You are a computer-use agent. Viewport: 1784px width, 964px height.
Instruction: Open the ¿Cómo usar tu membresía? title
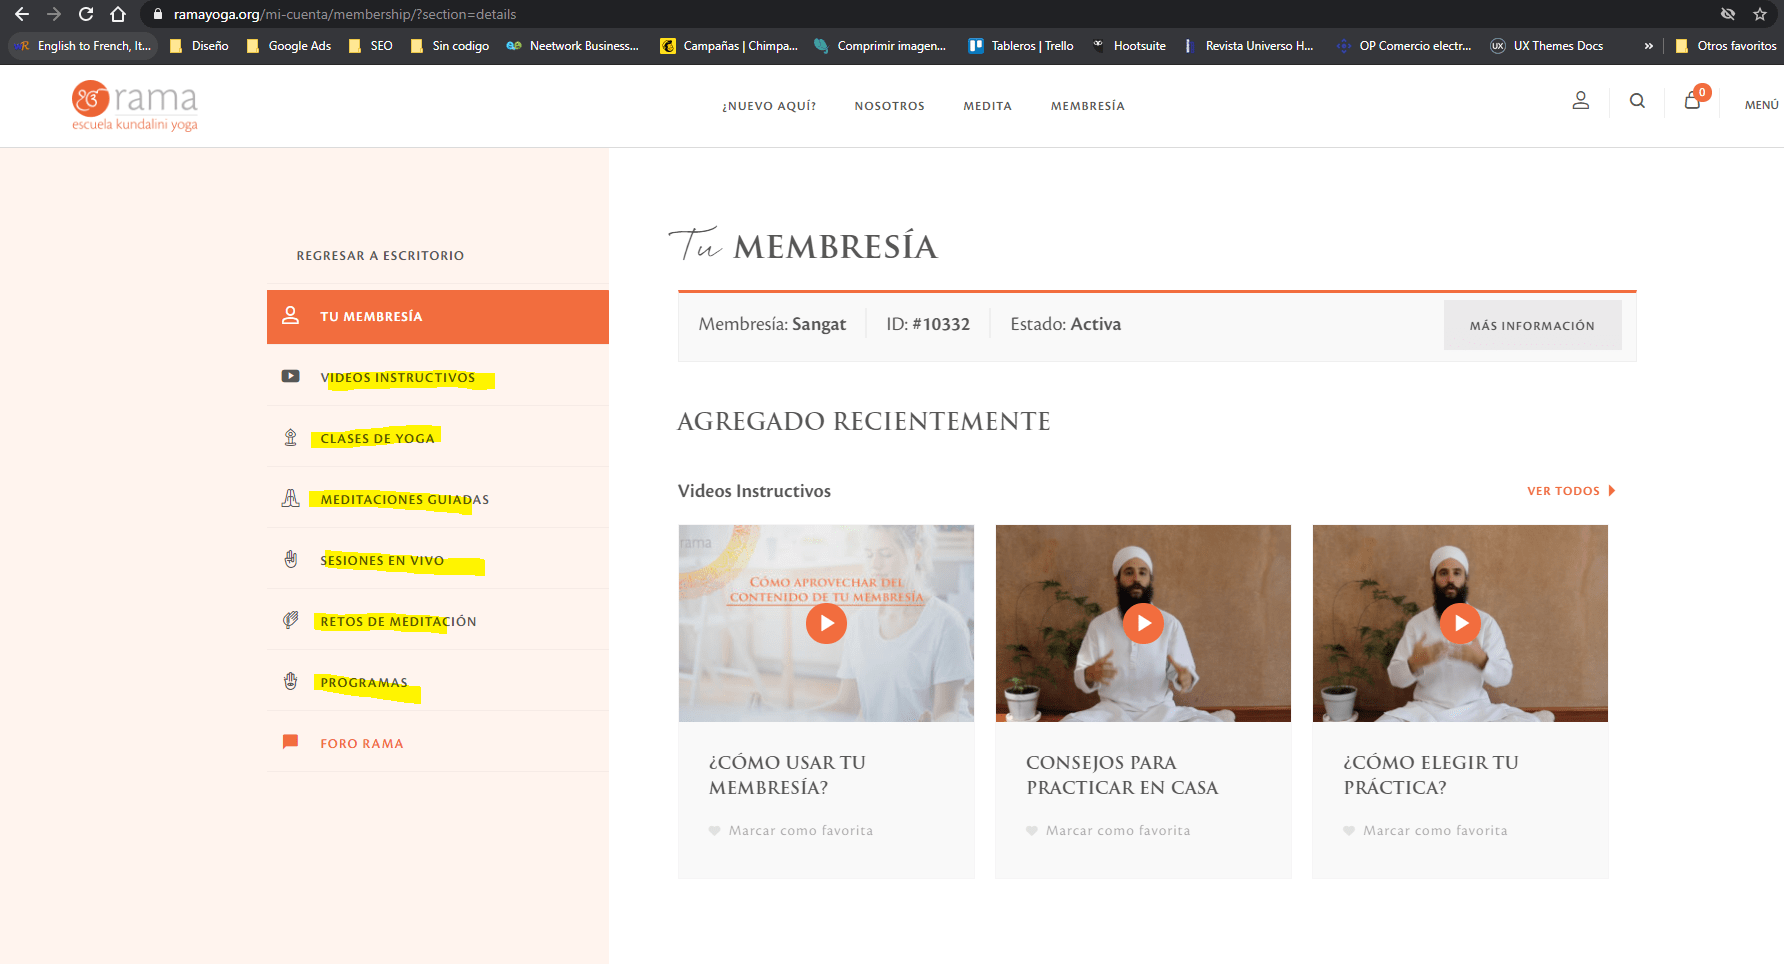(787, 775)
